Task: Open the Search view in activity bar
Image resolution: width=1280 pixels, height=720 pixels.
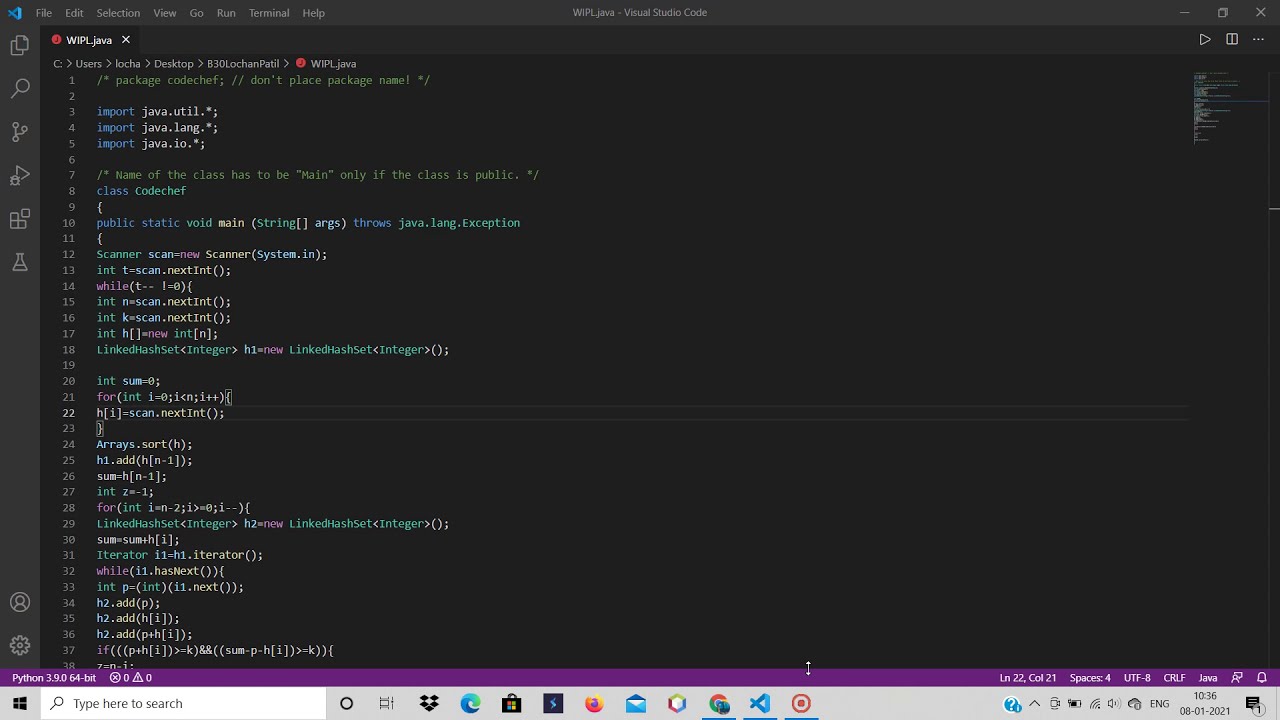Action: 20,88
